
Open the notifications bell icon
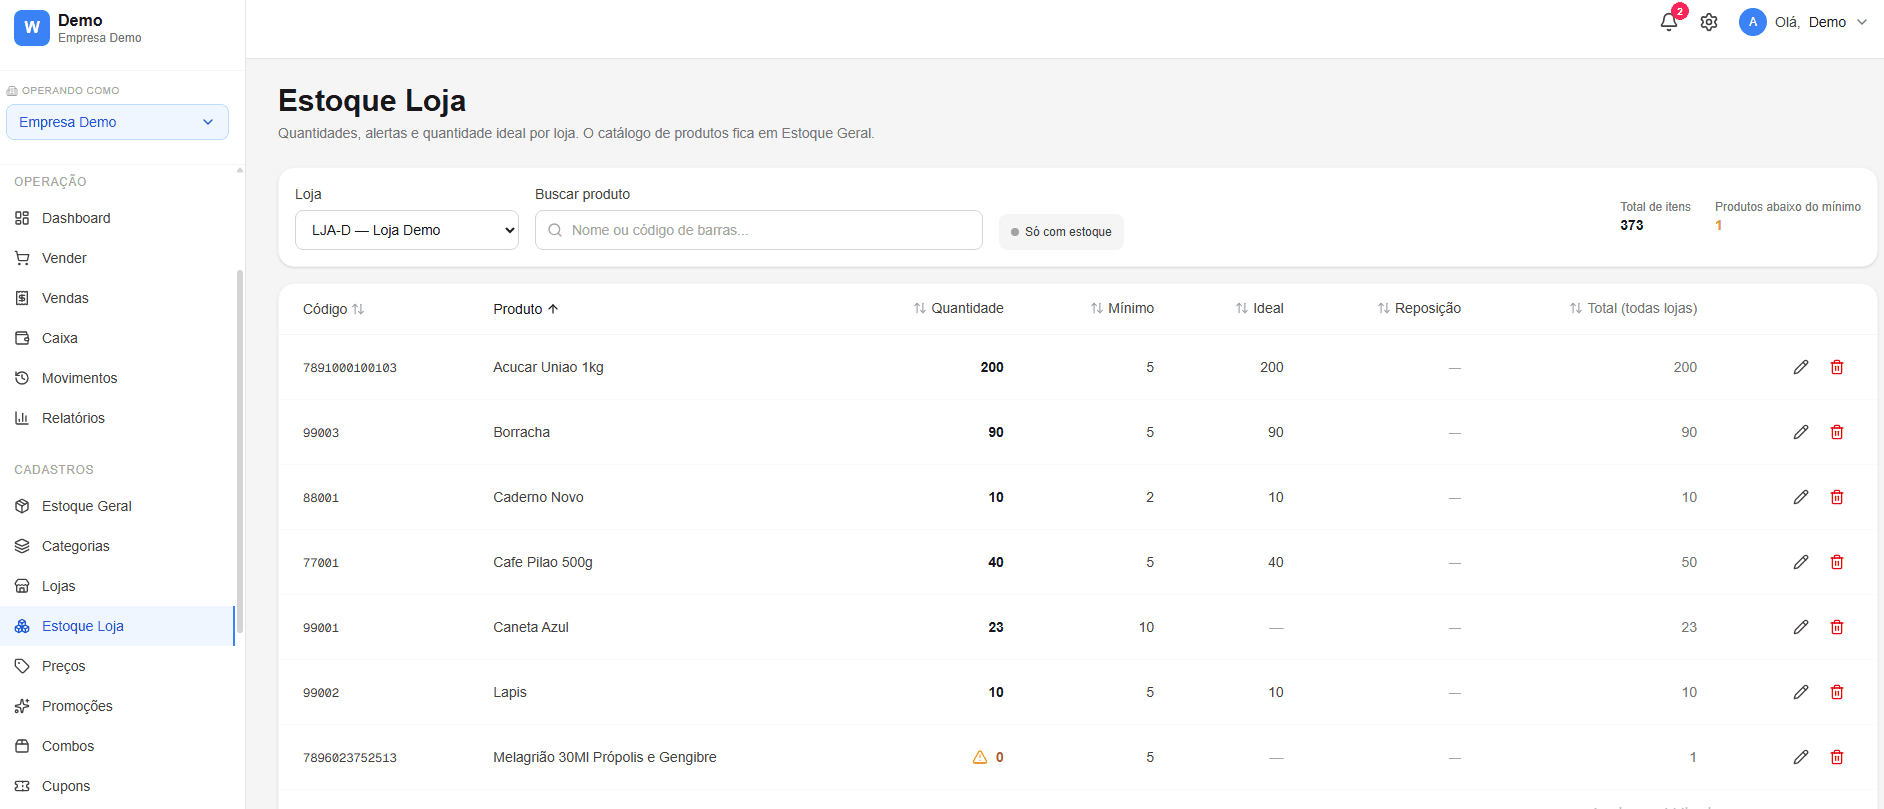1669,22
